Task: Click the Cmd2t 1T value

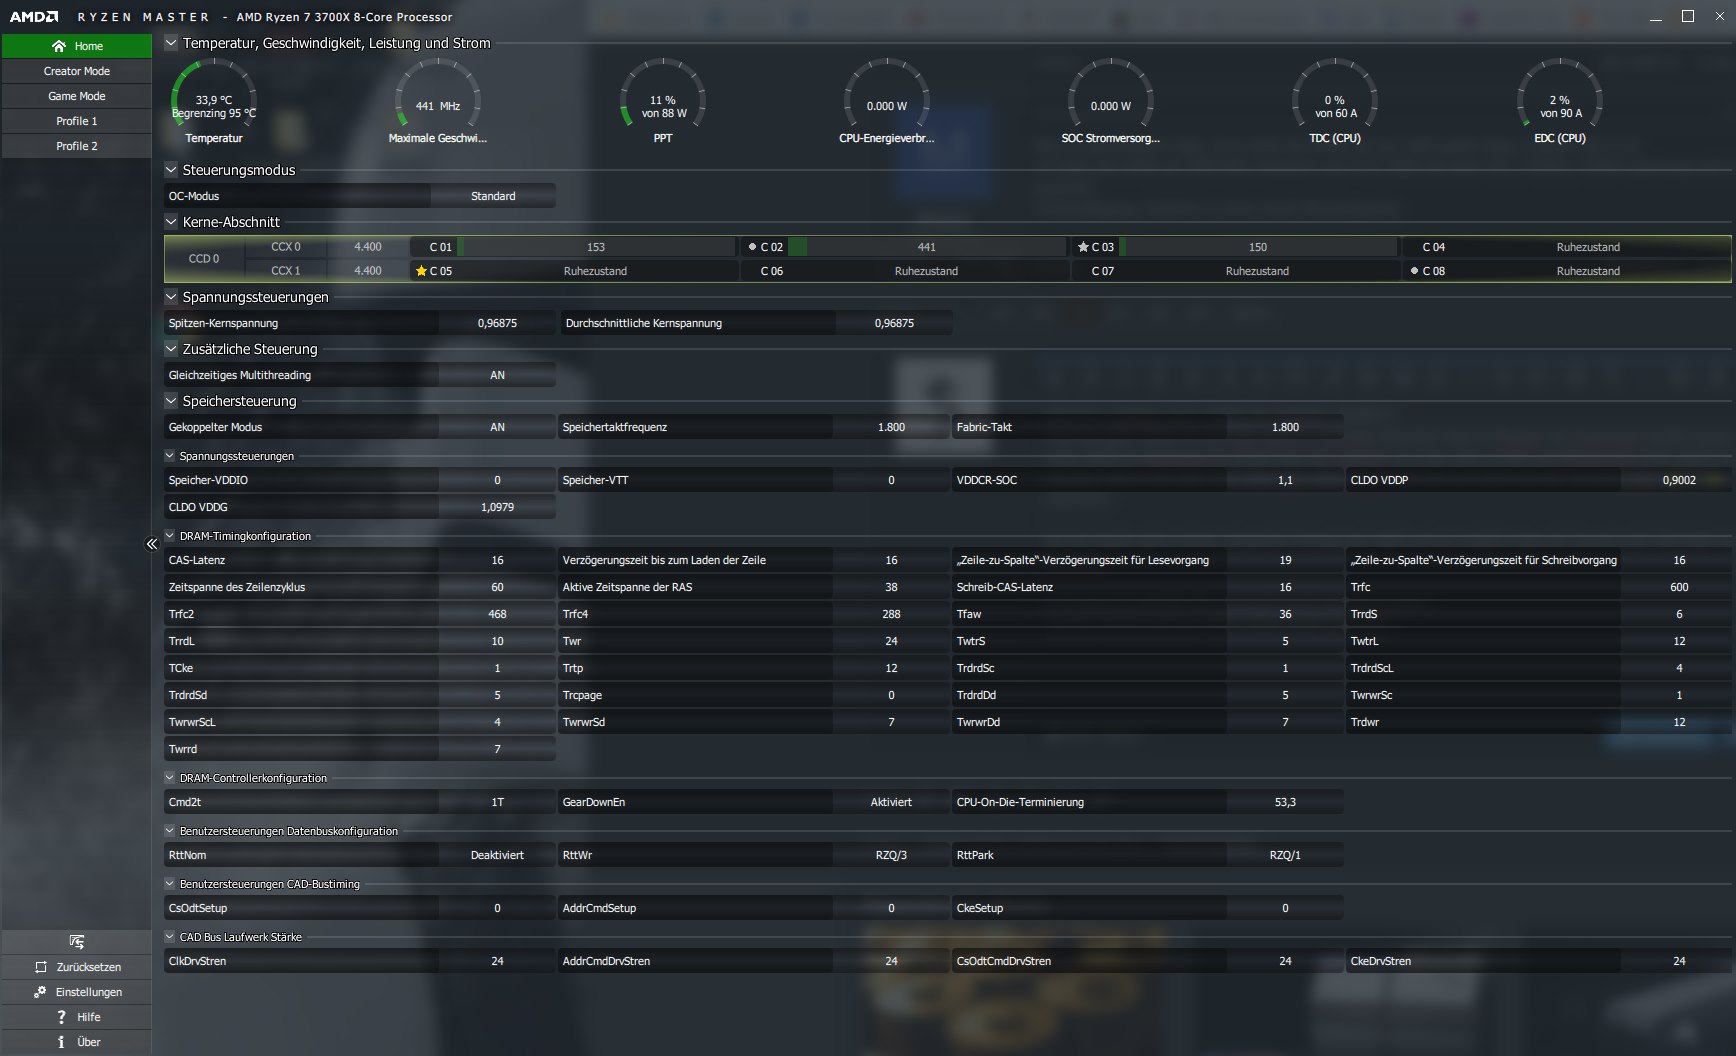Action: [x=497, y=802]
